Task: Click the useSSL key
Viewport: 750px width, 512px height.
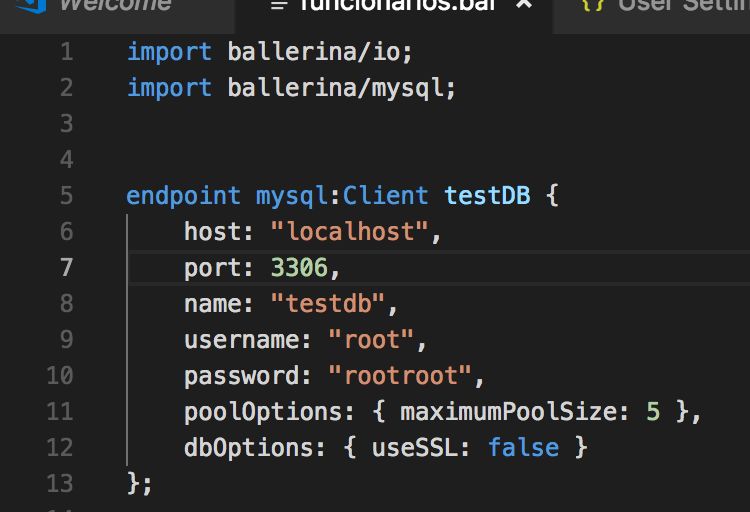Action: click(414, 448)
